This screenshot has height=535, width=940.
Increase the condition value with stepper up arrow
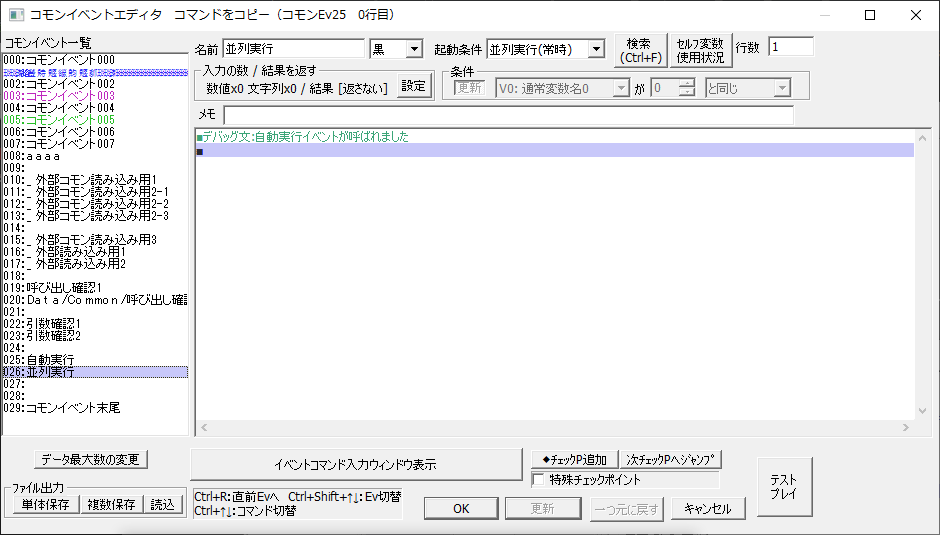687,84
